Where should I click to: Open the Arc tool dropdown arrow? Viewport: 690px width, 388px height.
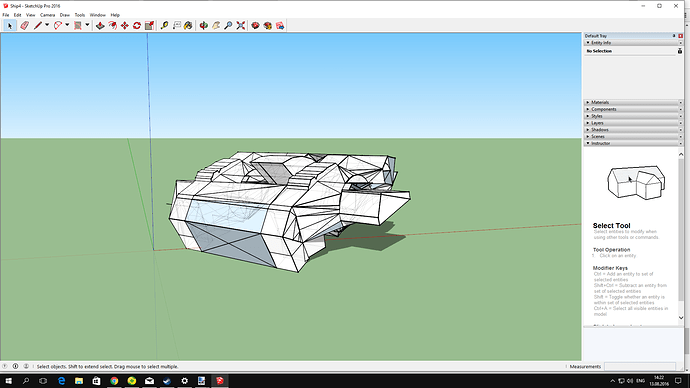pyautogui.click(x=67, y=25)
